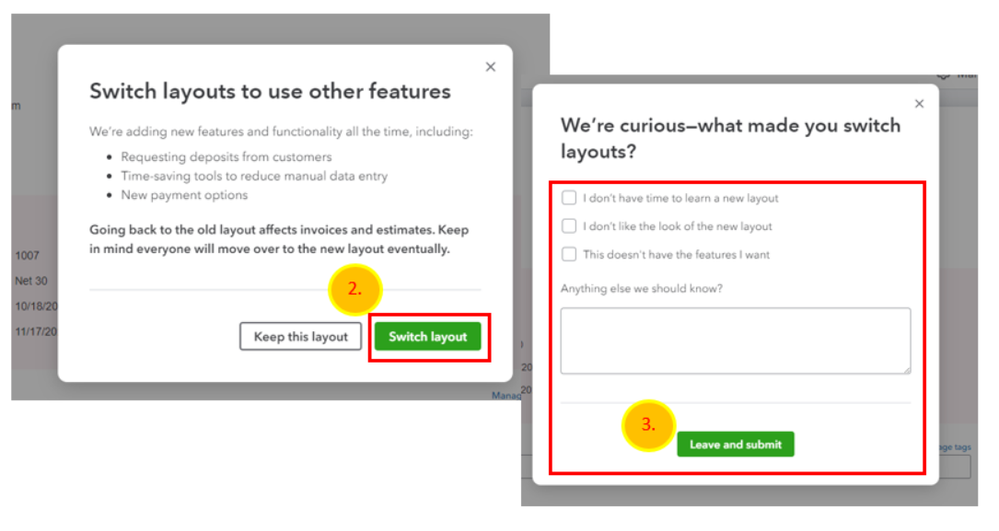Check "I don't have time to learn a new layout"
The height and width of the screenshot is (531, 999).
[x=569, y=198]
